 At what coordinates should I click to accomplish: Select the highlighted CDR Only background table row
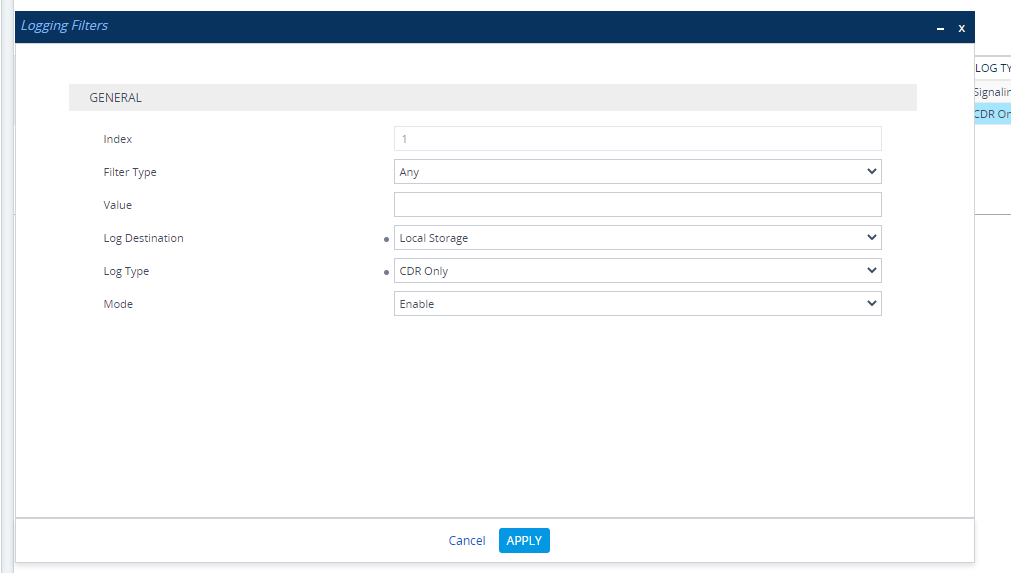click(x=992, y=114)
